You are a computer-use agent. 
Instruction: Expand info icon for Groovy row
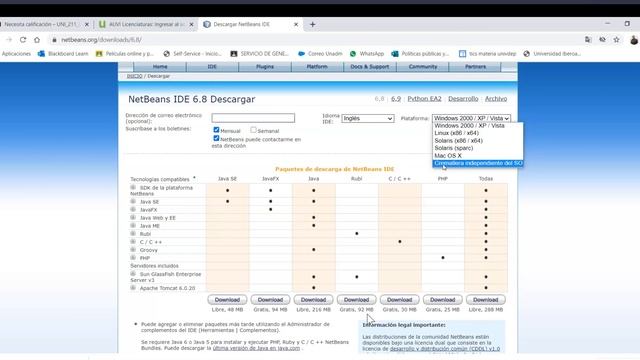(x=133, y=249)
